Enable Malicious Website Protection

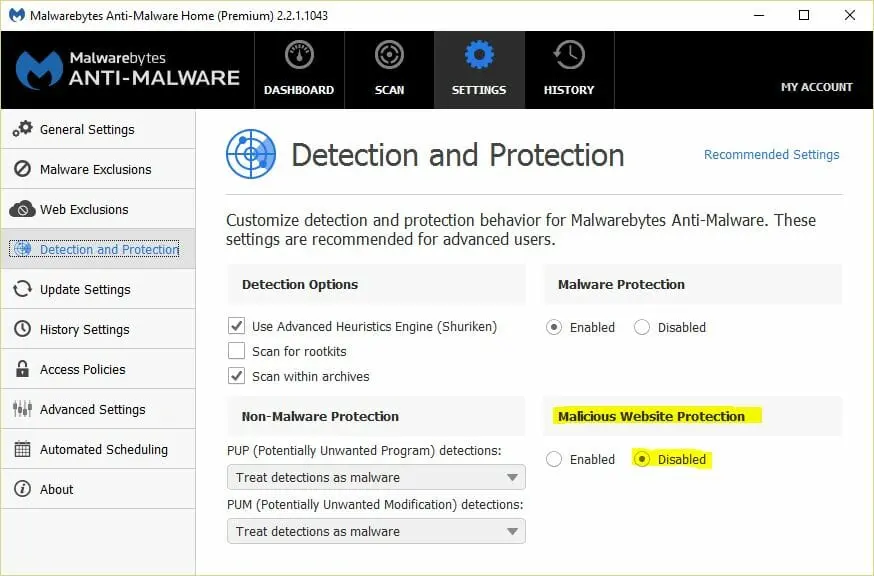click(x=555, y=459)
